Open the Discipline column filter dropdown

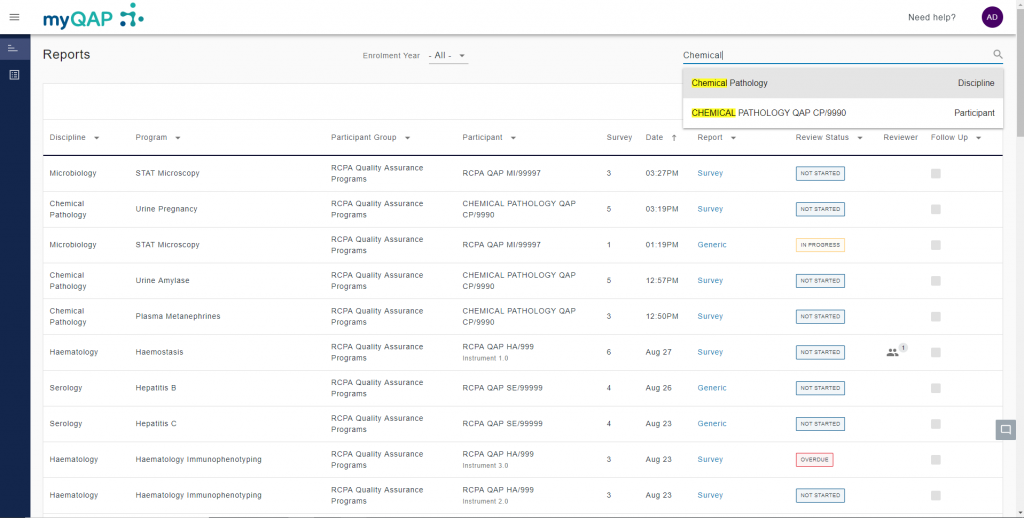[x=97, y=138]
